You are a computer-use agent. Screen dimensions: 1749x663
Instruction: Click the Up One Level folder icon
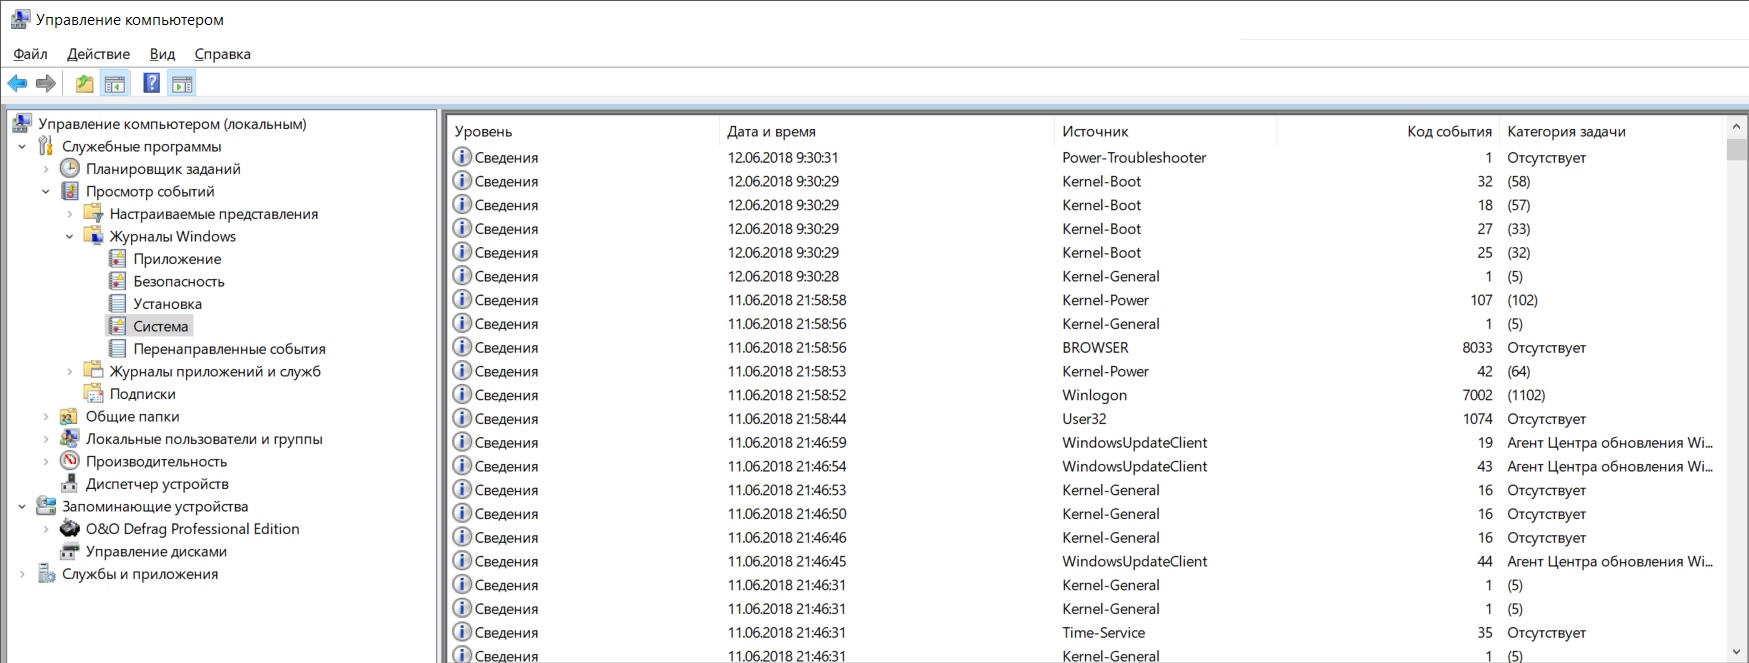85,84
